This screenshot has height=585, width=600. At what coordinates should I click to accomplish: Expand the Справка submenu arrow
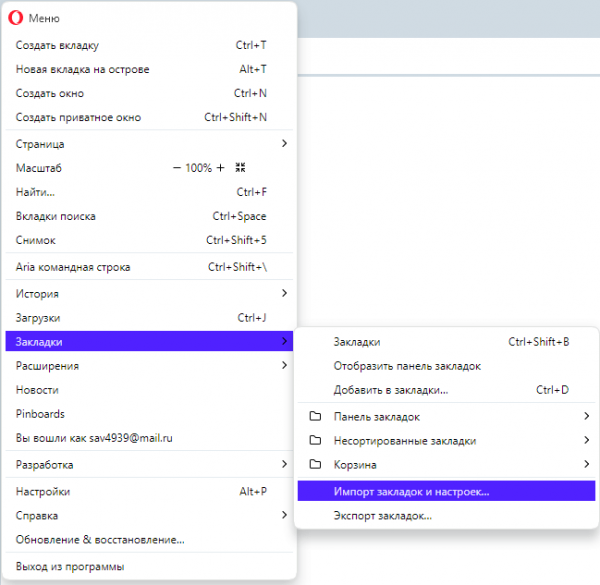coord(284,515)
